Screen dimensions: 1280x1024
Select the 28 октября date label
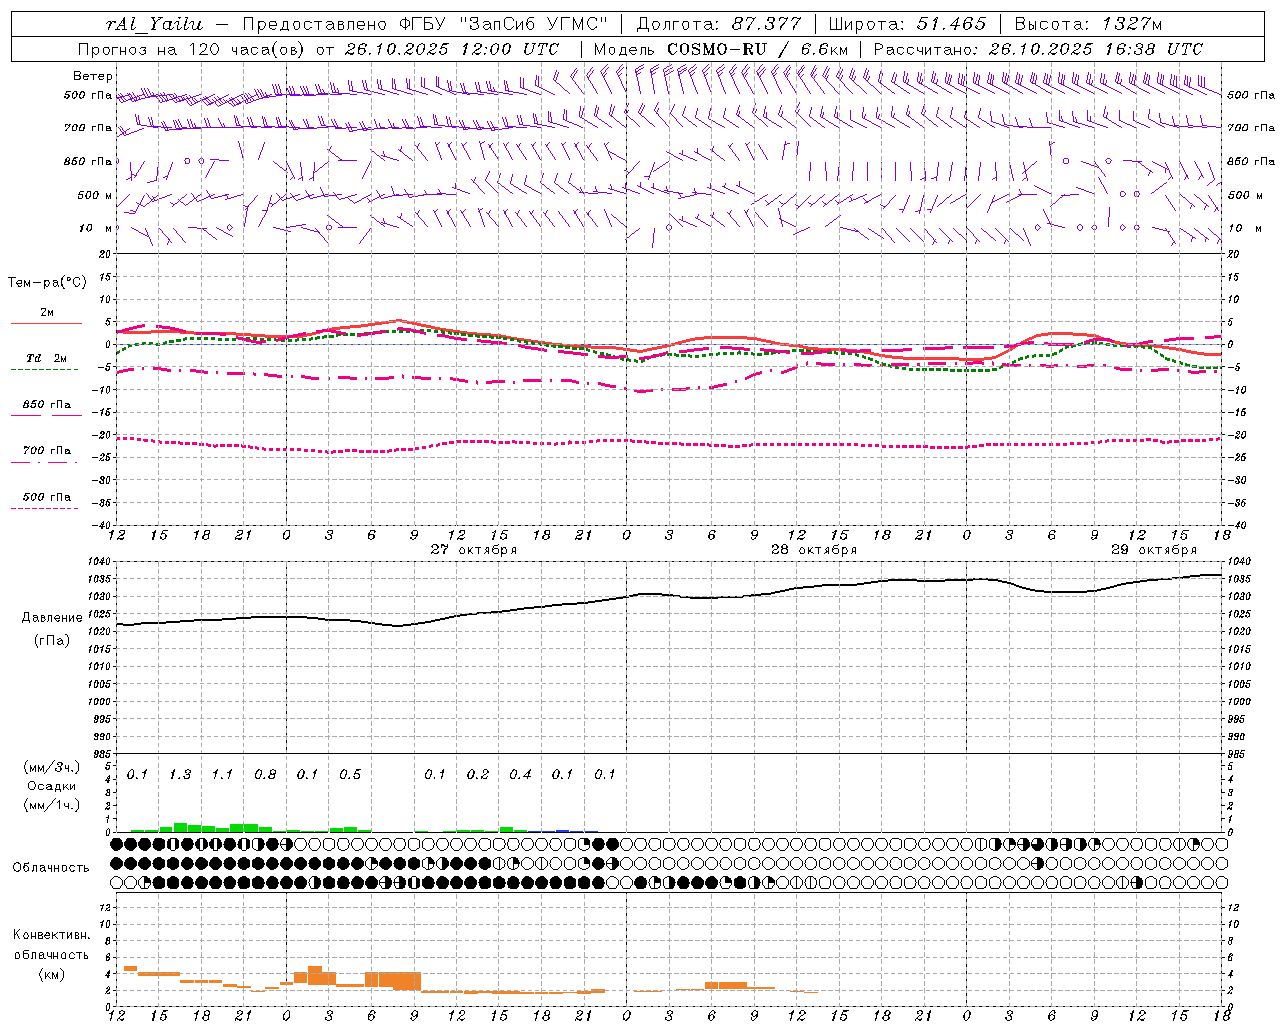click(813, 550)
